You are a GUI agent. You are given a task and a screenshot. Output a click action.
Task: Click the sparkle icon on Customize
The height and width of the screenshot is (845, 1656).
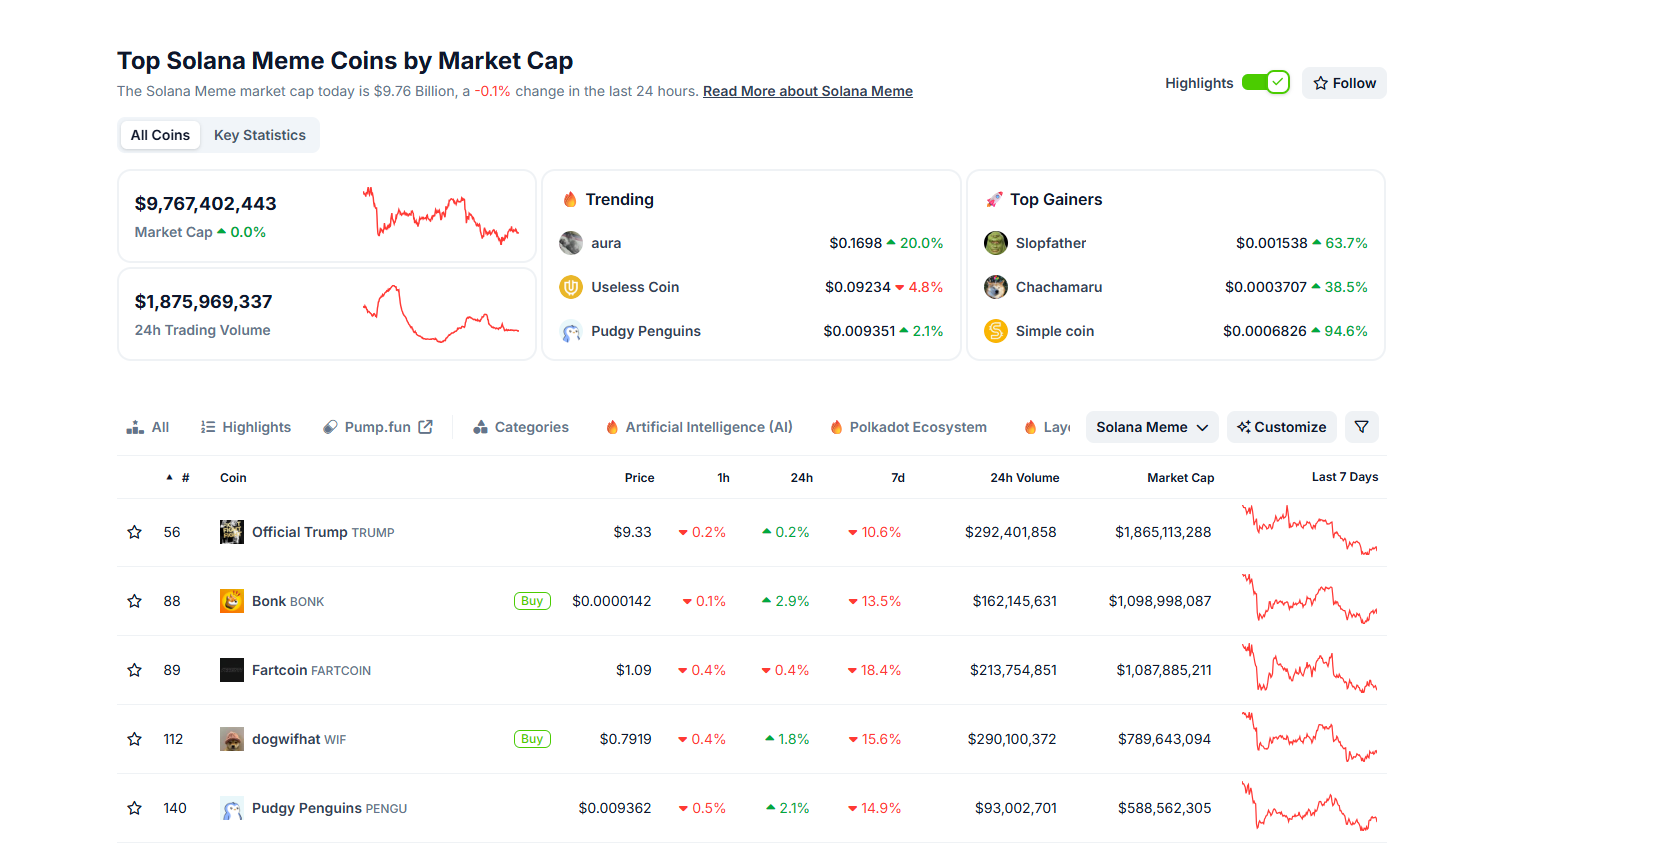click(1244, 427)
